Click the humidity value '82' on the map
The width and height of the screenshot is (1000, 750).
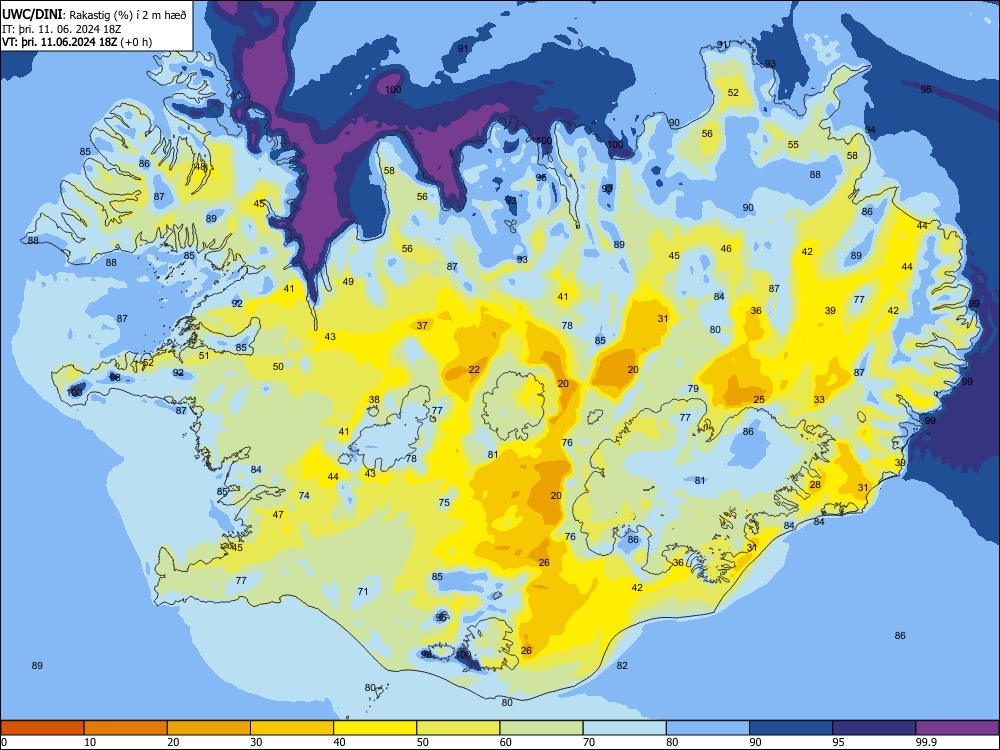622,666
